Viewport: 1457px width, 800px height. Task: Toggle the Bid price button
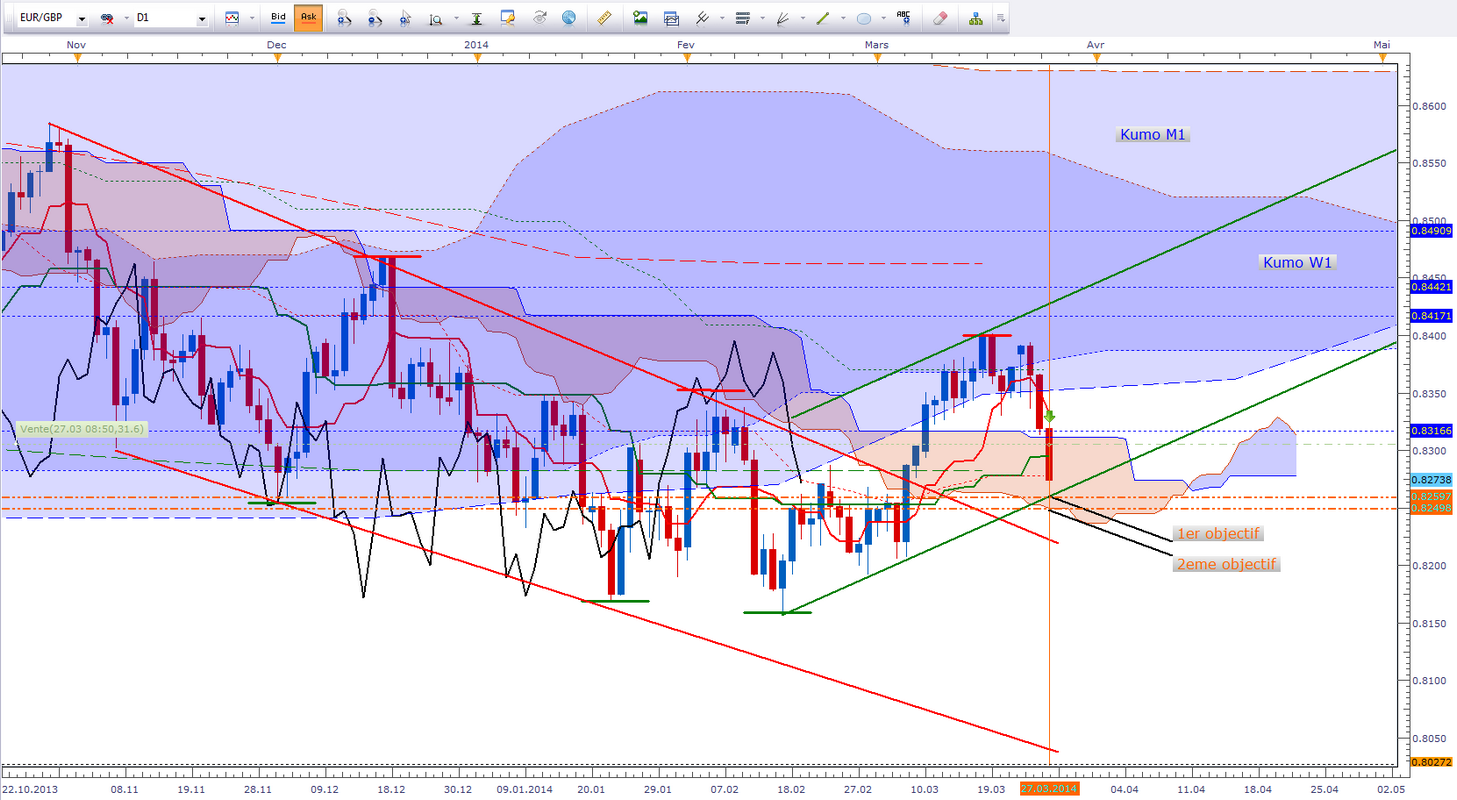tap(279, 18)
